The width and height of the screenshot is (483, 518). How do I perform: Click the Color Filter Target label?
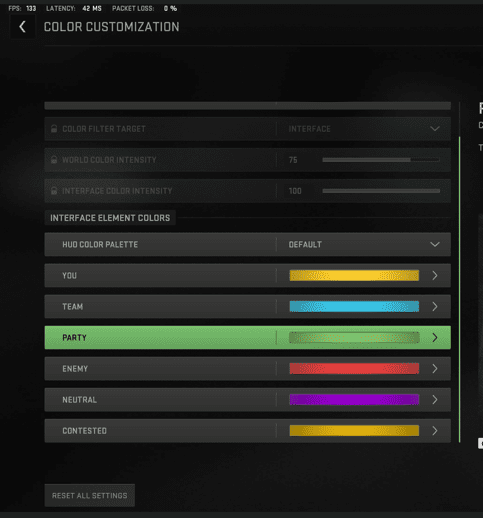pyautogui.click(x=104, y=129)
